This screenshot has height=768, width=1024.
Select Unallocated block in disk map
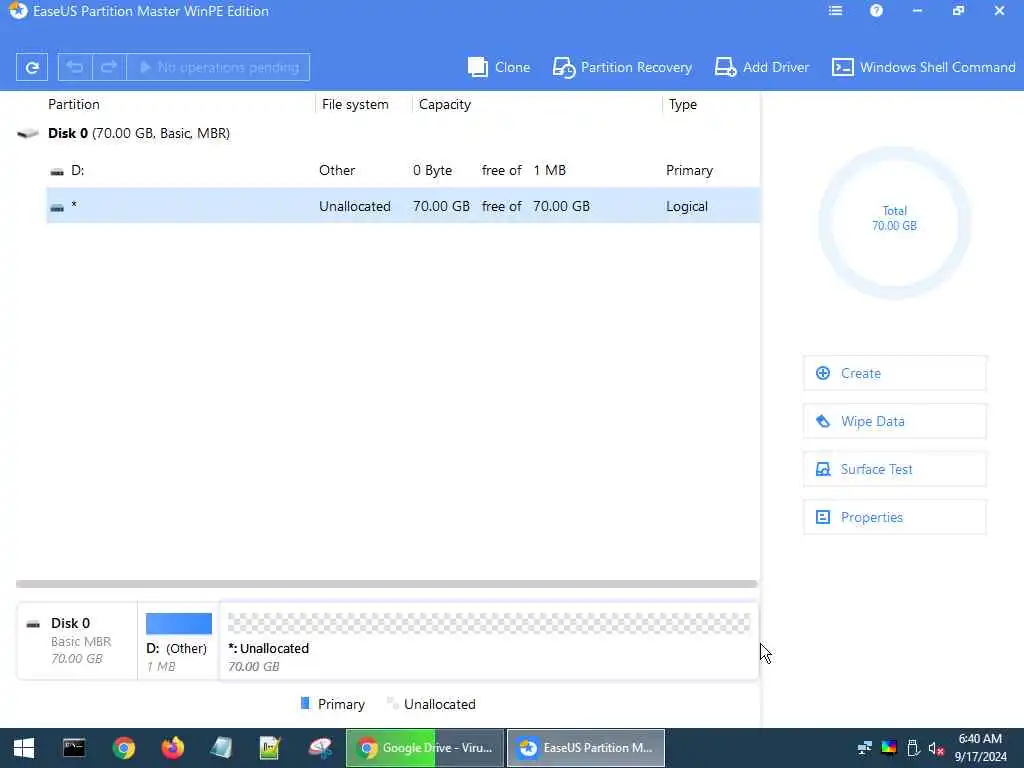click(x=488, y=641)
